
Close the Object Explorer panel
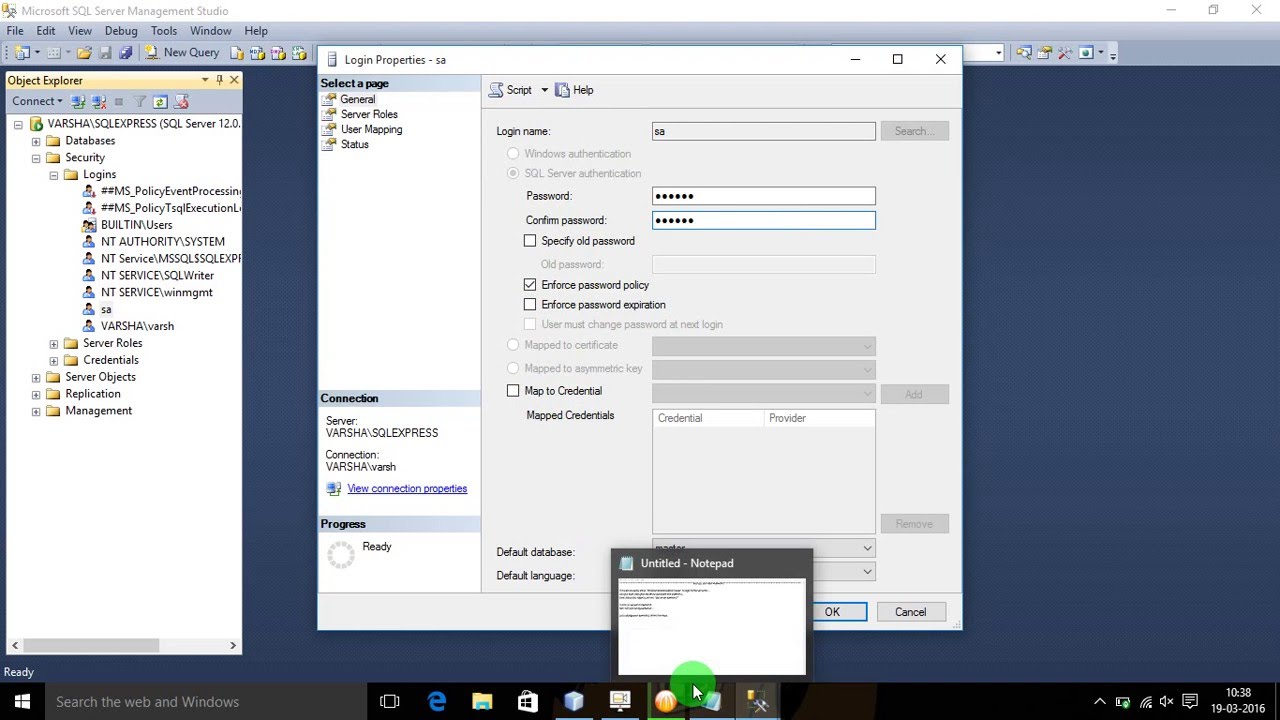234,80
